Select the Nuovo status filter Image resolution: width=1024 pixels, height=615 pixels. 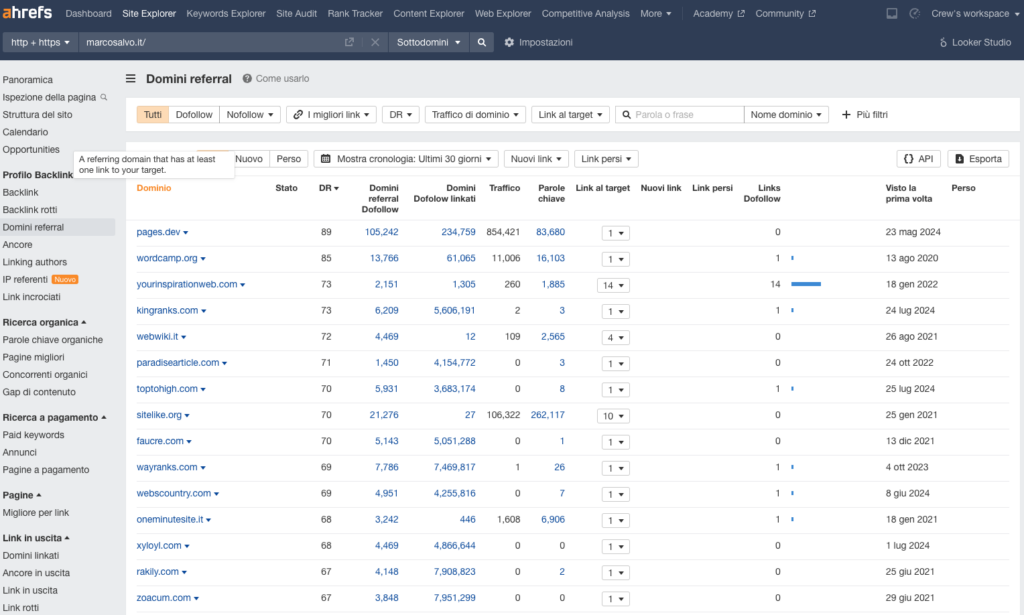pos(248,159)
